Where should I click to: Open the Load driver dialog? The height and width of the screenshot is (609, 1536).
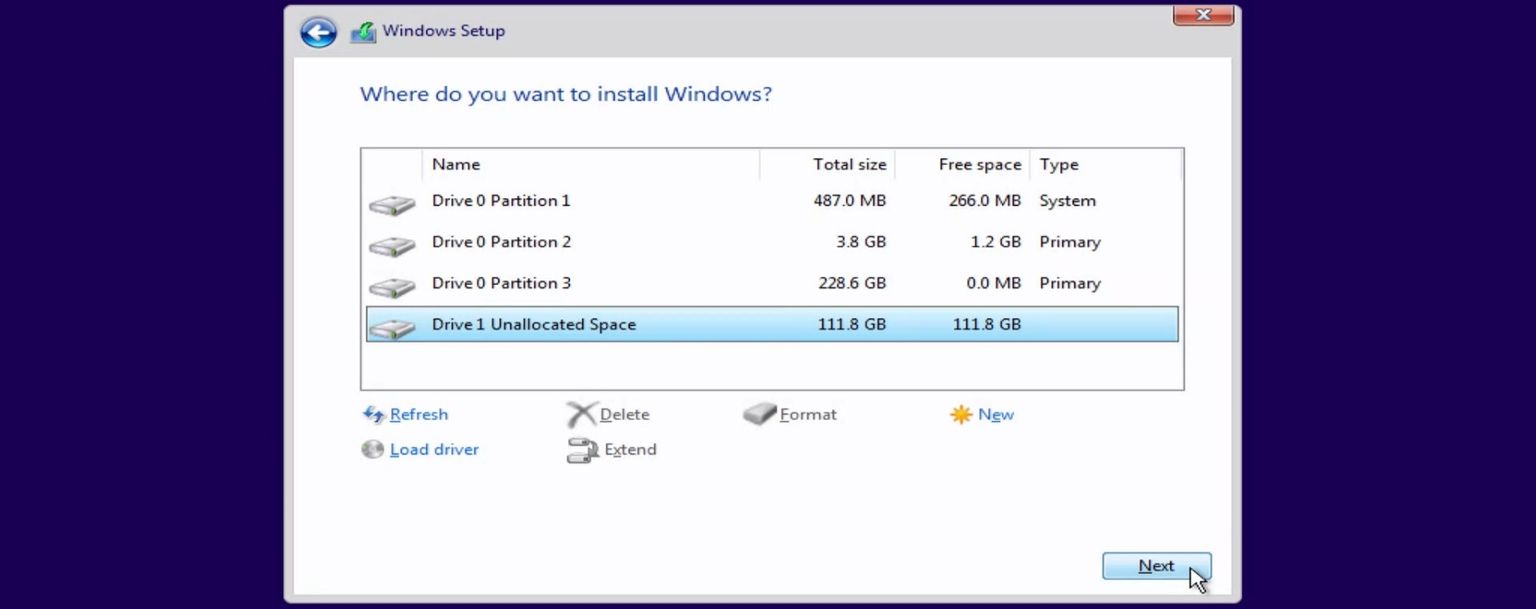point(434,449)
